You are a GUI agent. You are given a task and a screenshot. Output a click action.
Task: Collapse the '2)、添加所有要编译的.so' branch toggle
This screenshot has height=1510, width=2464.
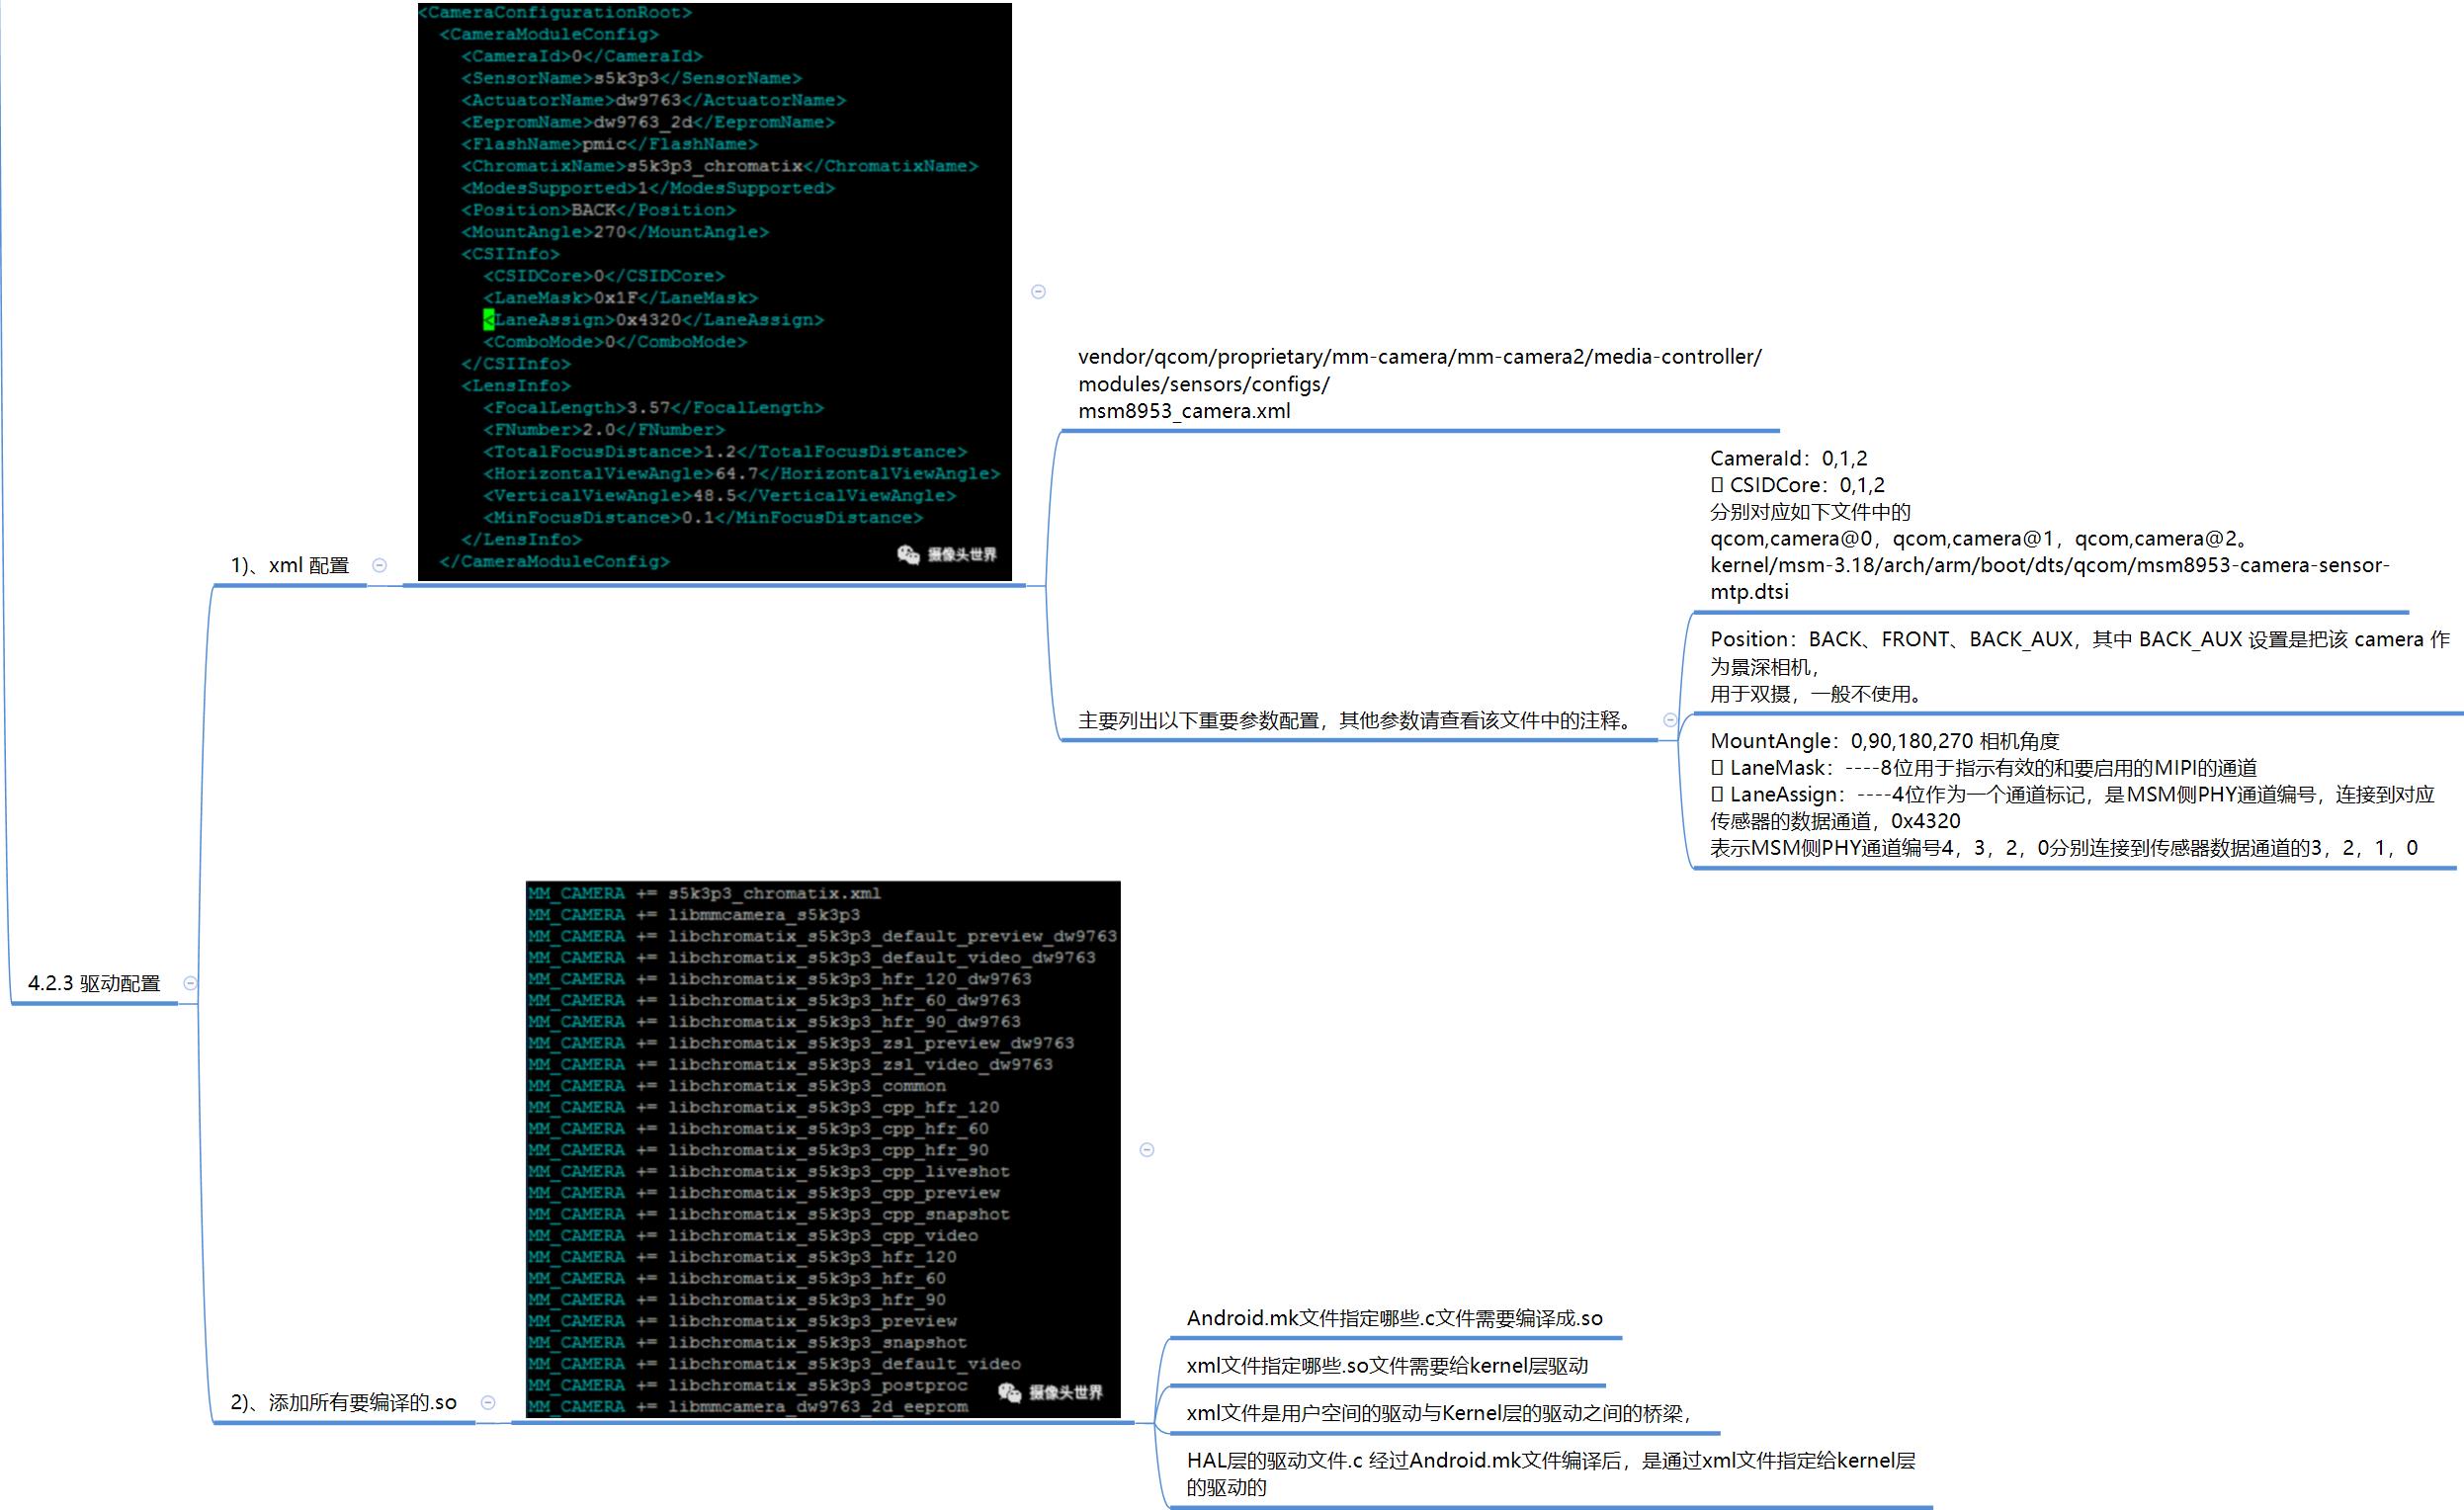tap(488, 1402)
